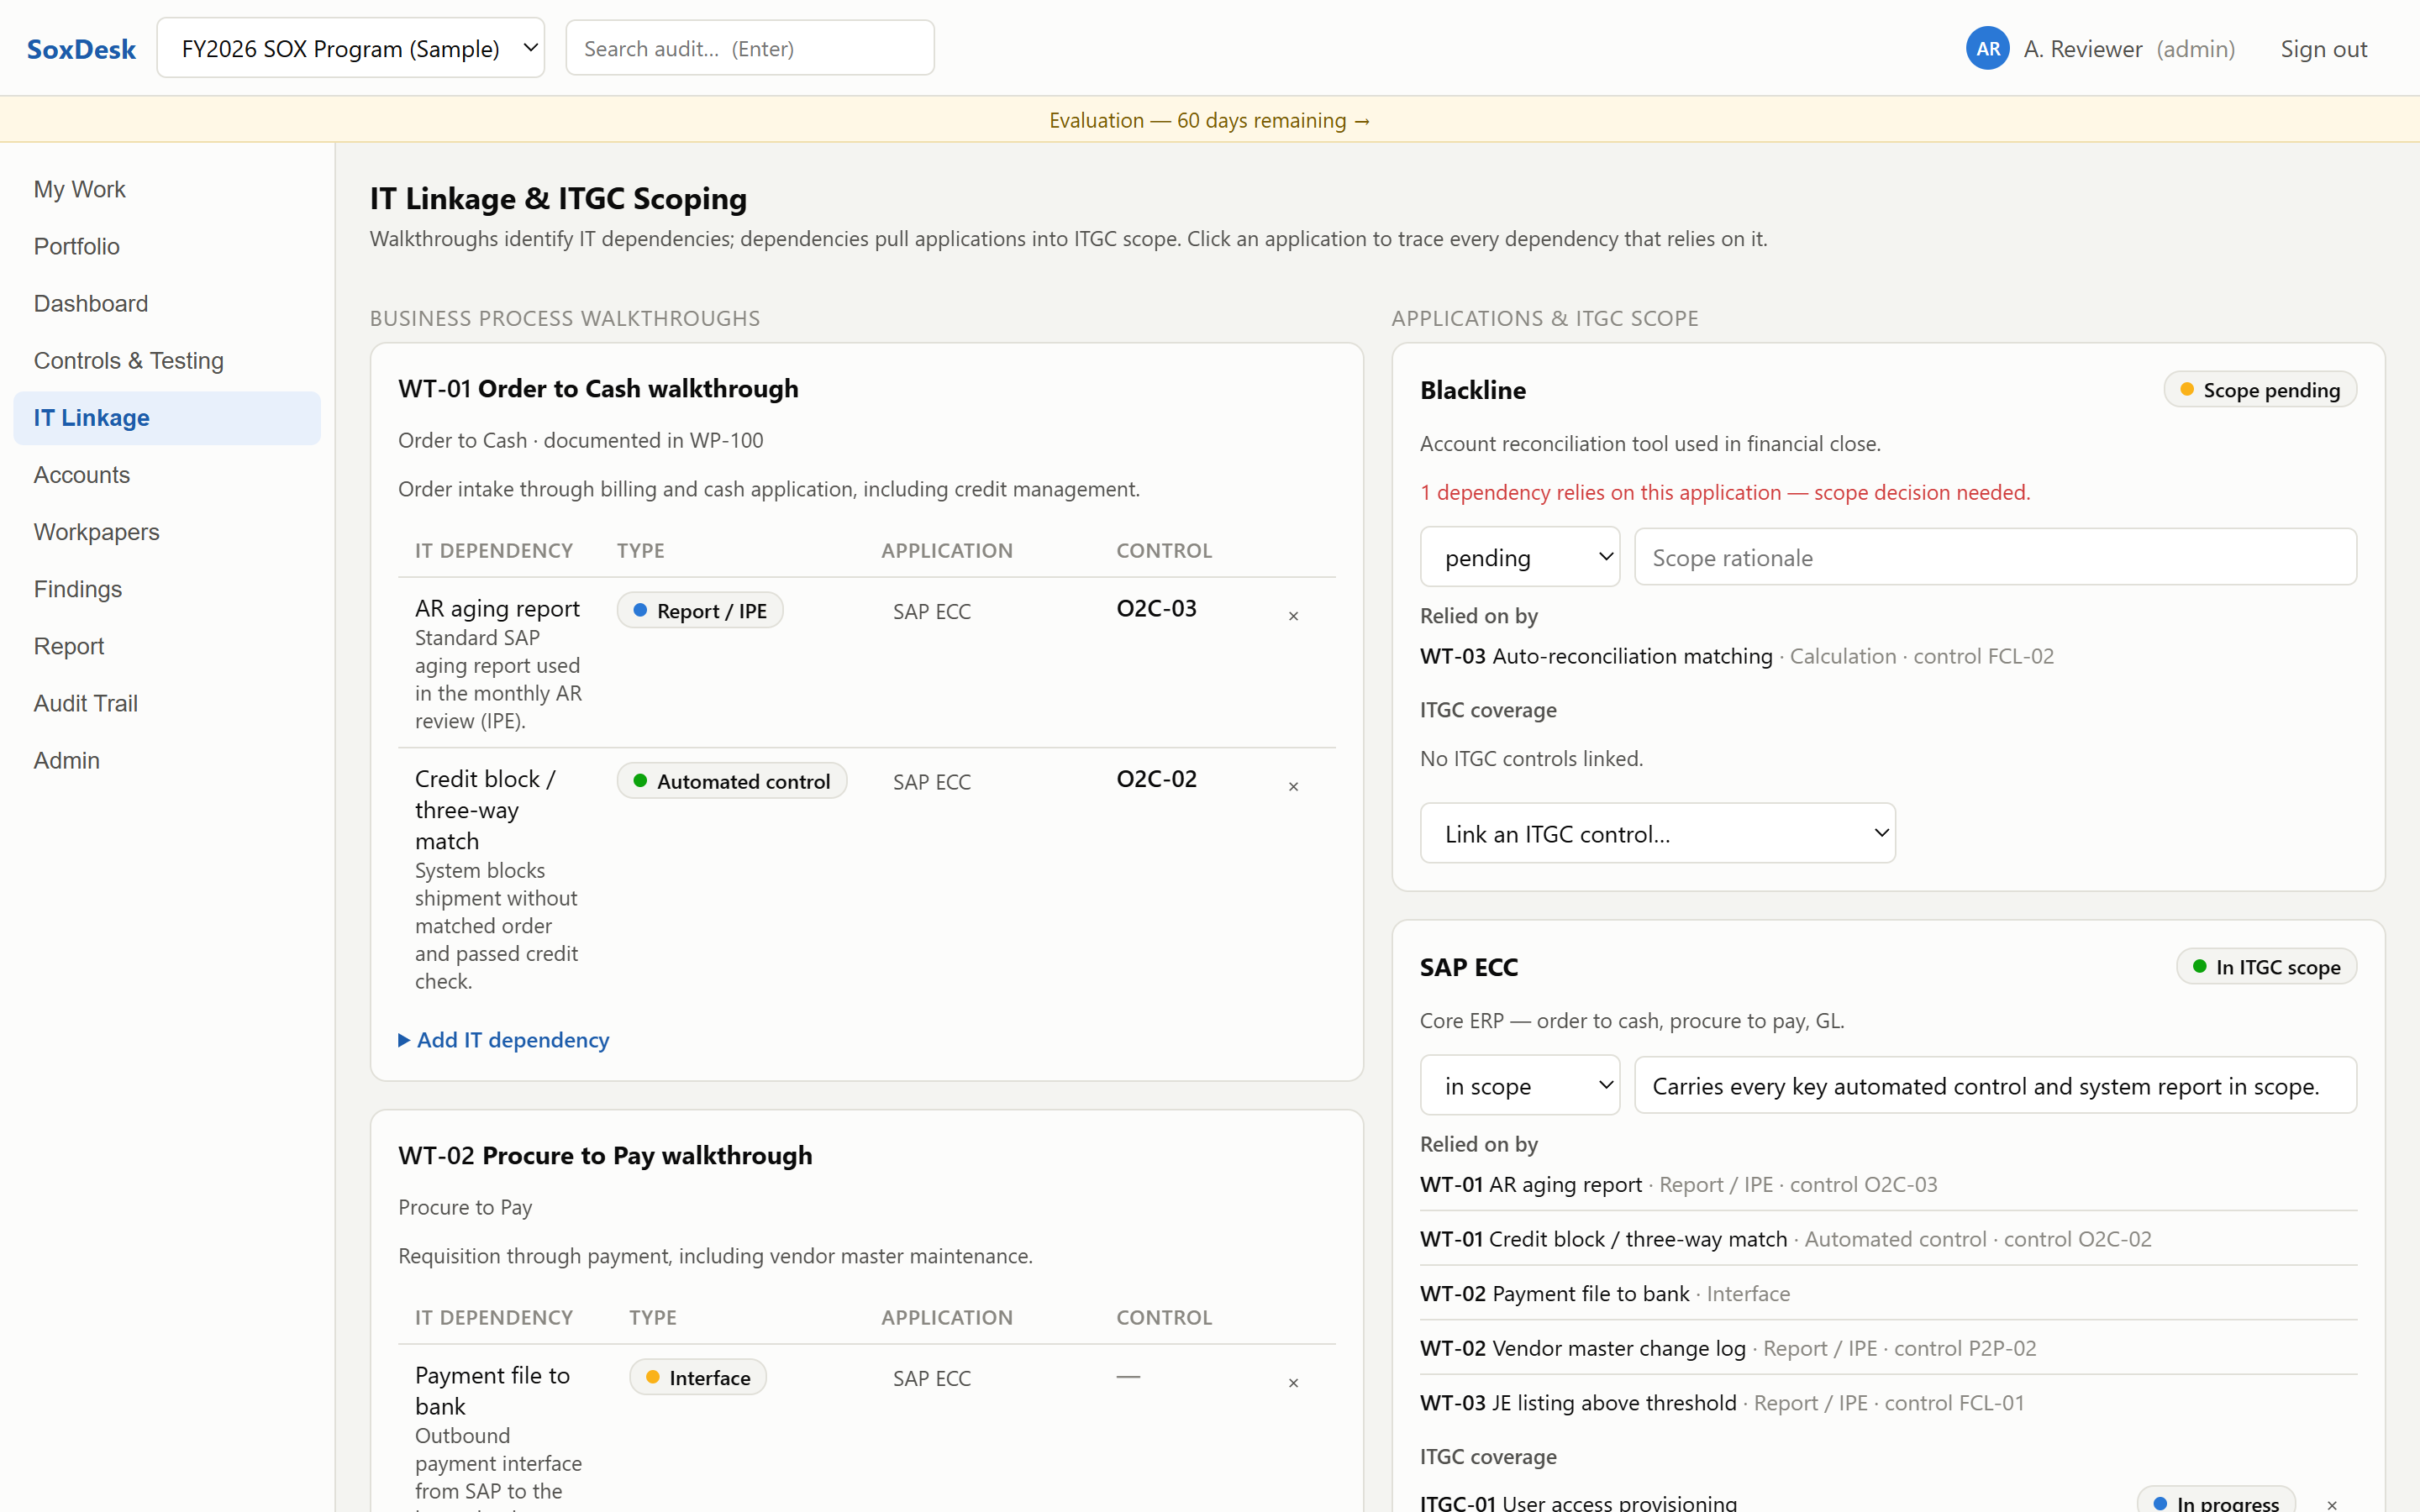Select WT-01 Credit block relied-on entry in SAP ECC
This screenshot has height=1512, width=2420.
click(x=1785, y=1239)
